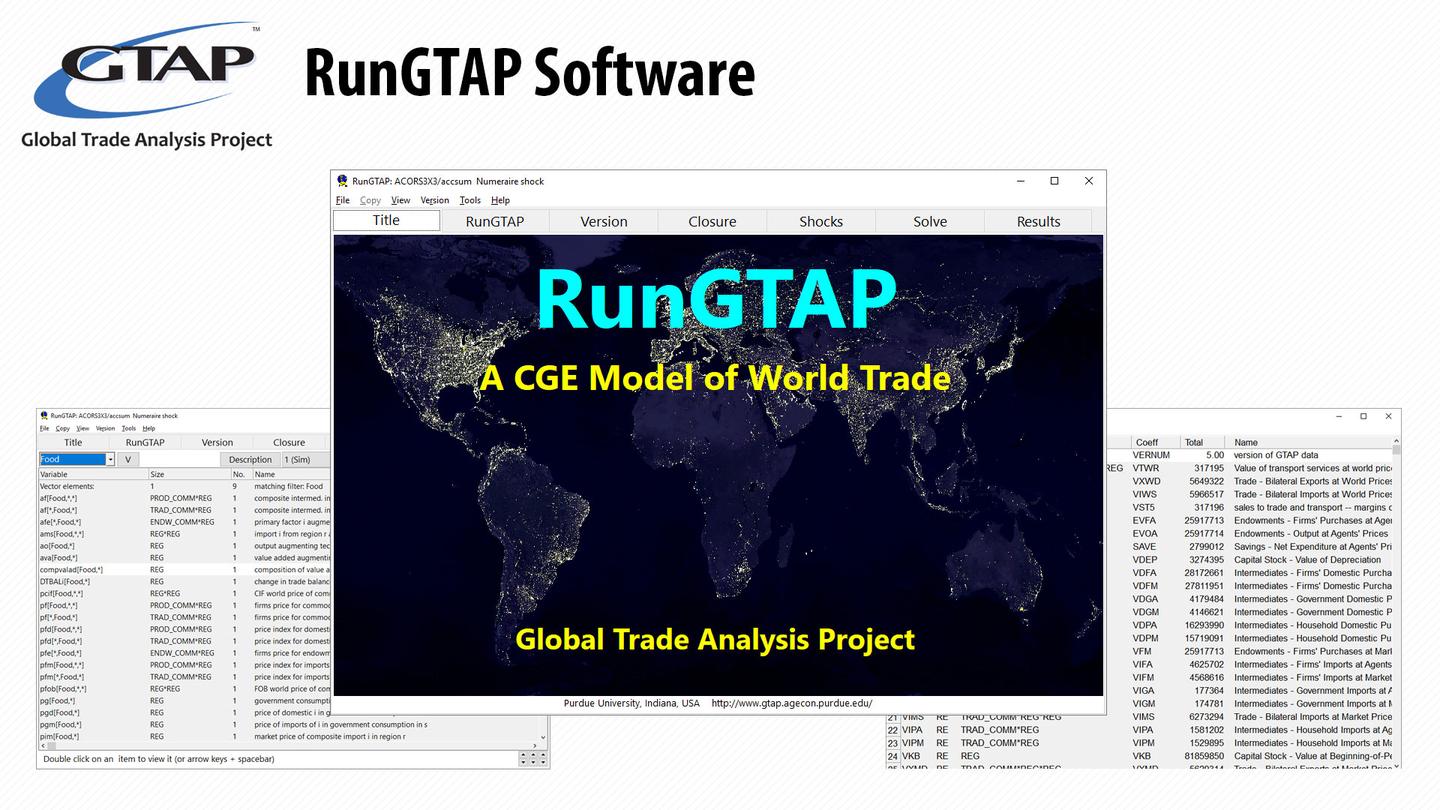
Task: Click the V filter button next to Food
Action: [127, 459]
